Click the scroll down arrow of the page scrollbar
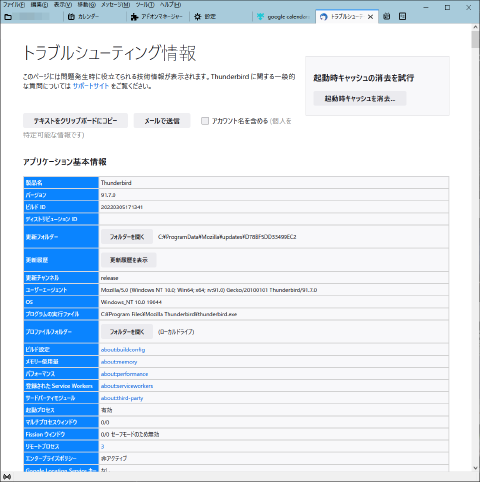The image size is (480, 482). tap(475, 468)
